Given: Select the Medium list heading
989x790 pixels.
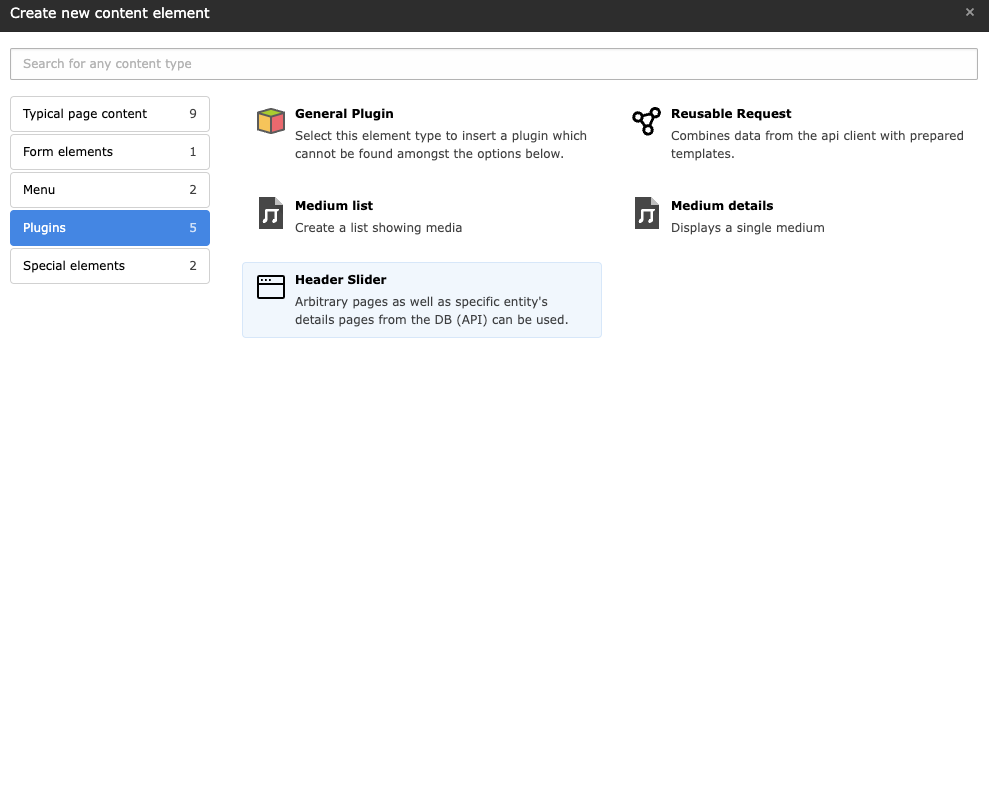Looking at the screenshot, I should click(334, 206).
